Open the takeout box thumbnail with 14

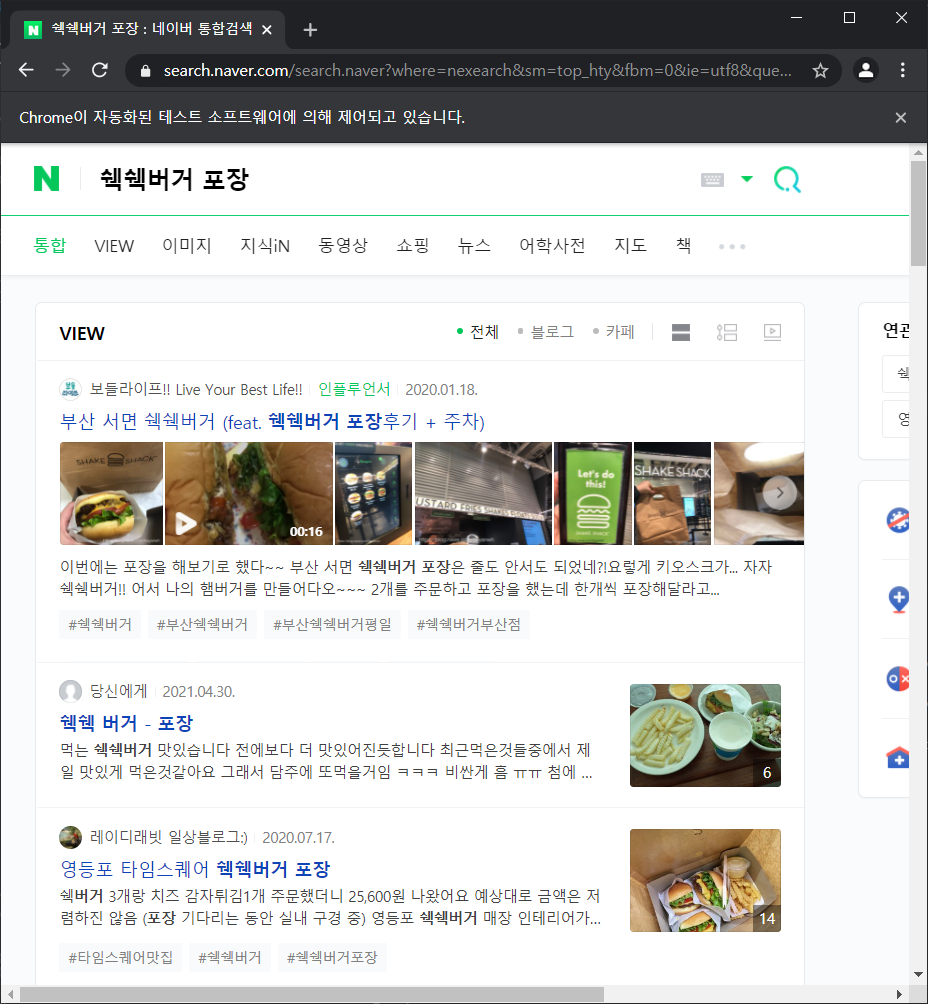coord(705,880)
